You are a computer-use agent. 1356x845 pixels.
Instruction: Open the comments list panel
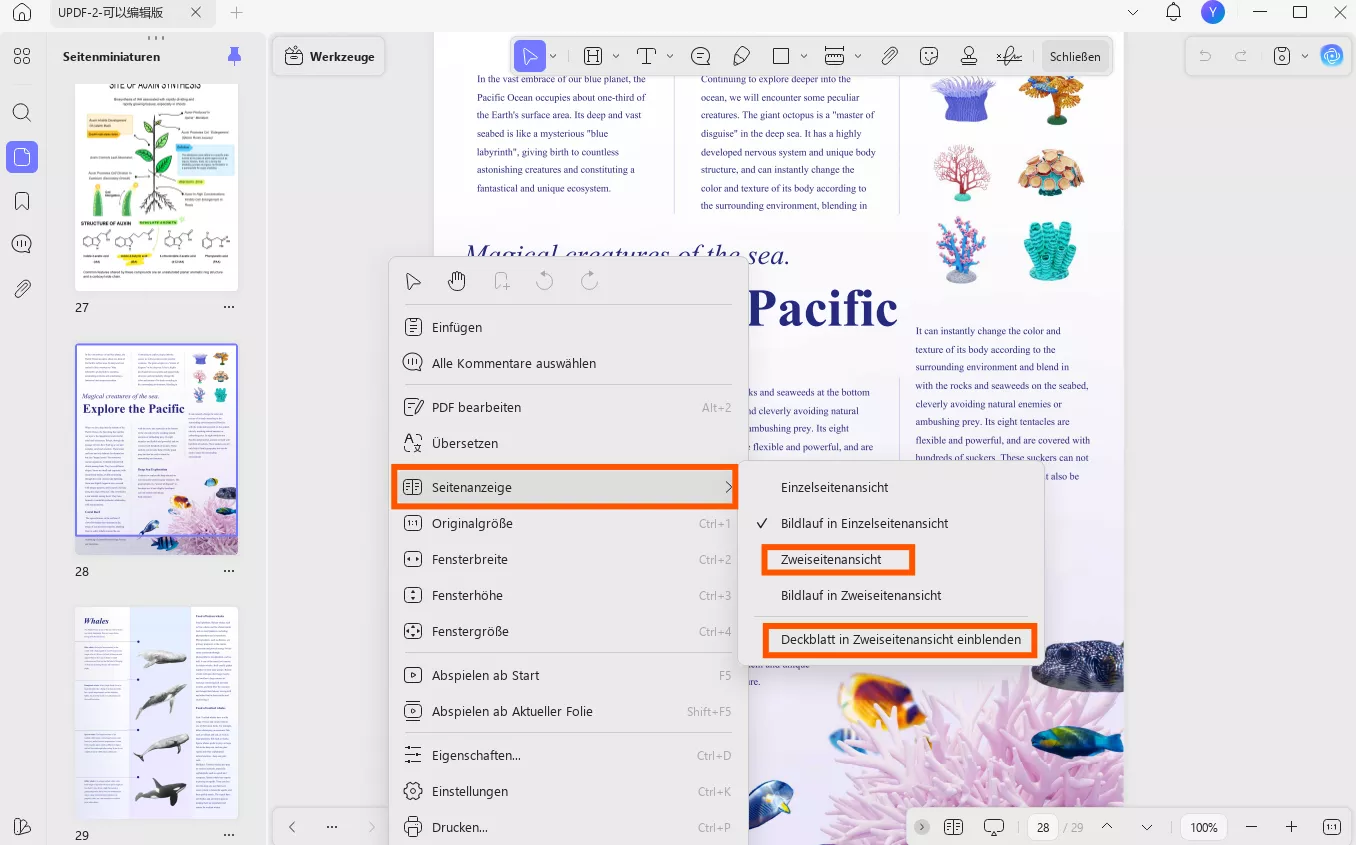click(x=22, y=245)
